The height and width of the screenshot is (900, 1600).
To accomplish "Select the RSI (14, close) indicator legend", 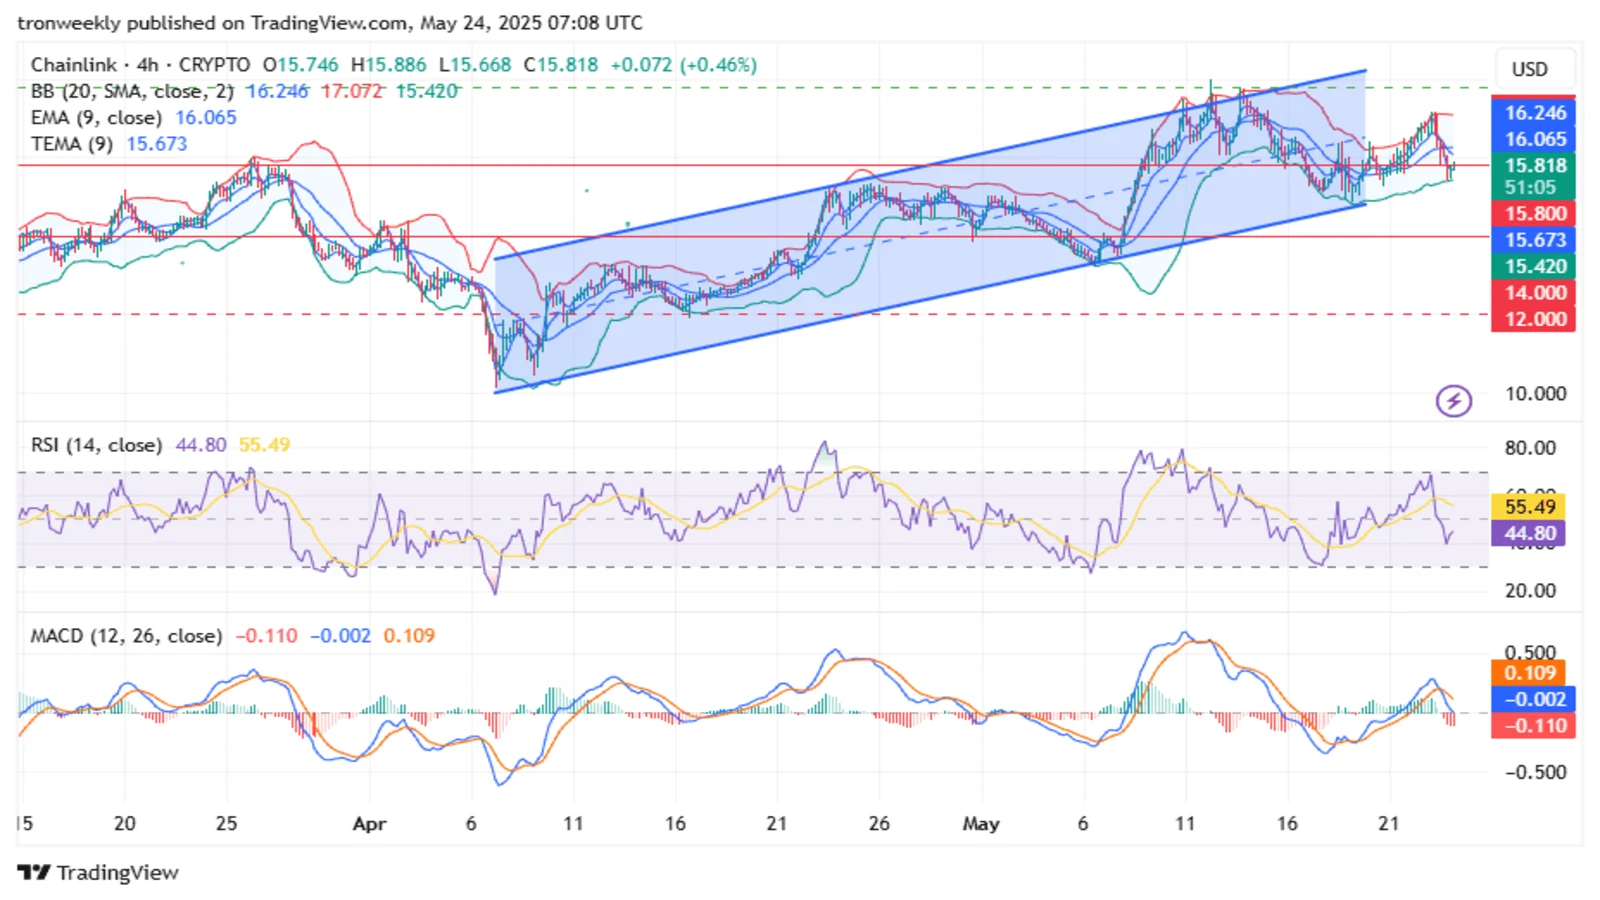I will (x=96, y=444).
